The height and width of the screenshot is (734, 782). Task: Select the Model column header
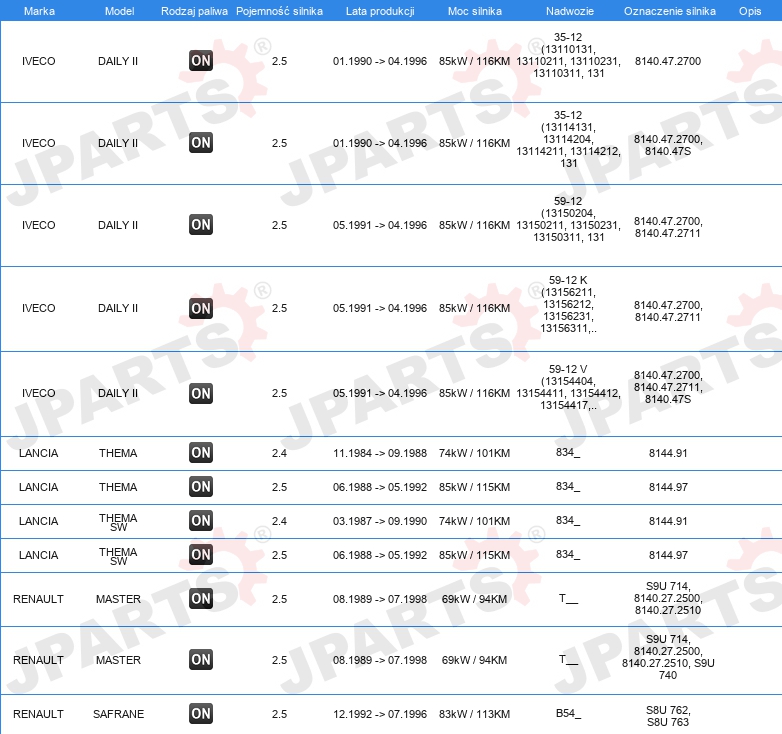tap(119, 11)
